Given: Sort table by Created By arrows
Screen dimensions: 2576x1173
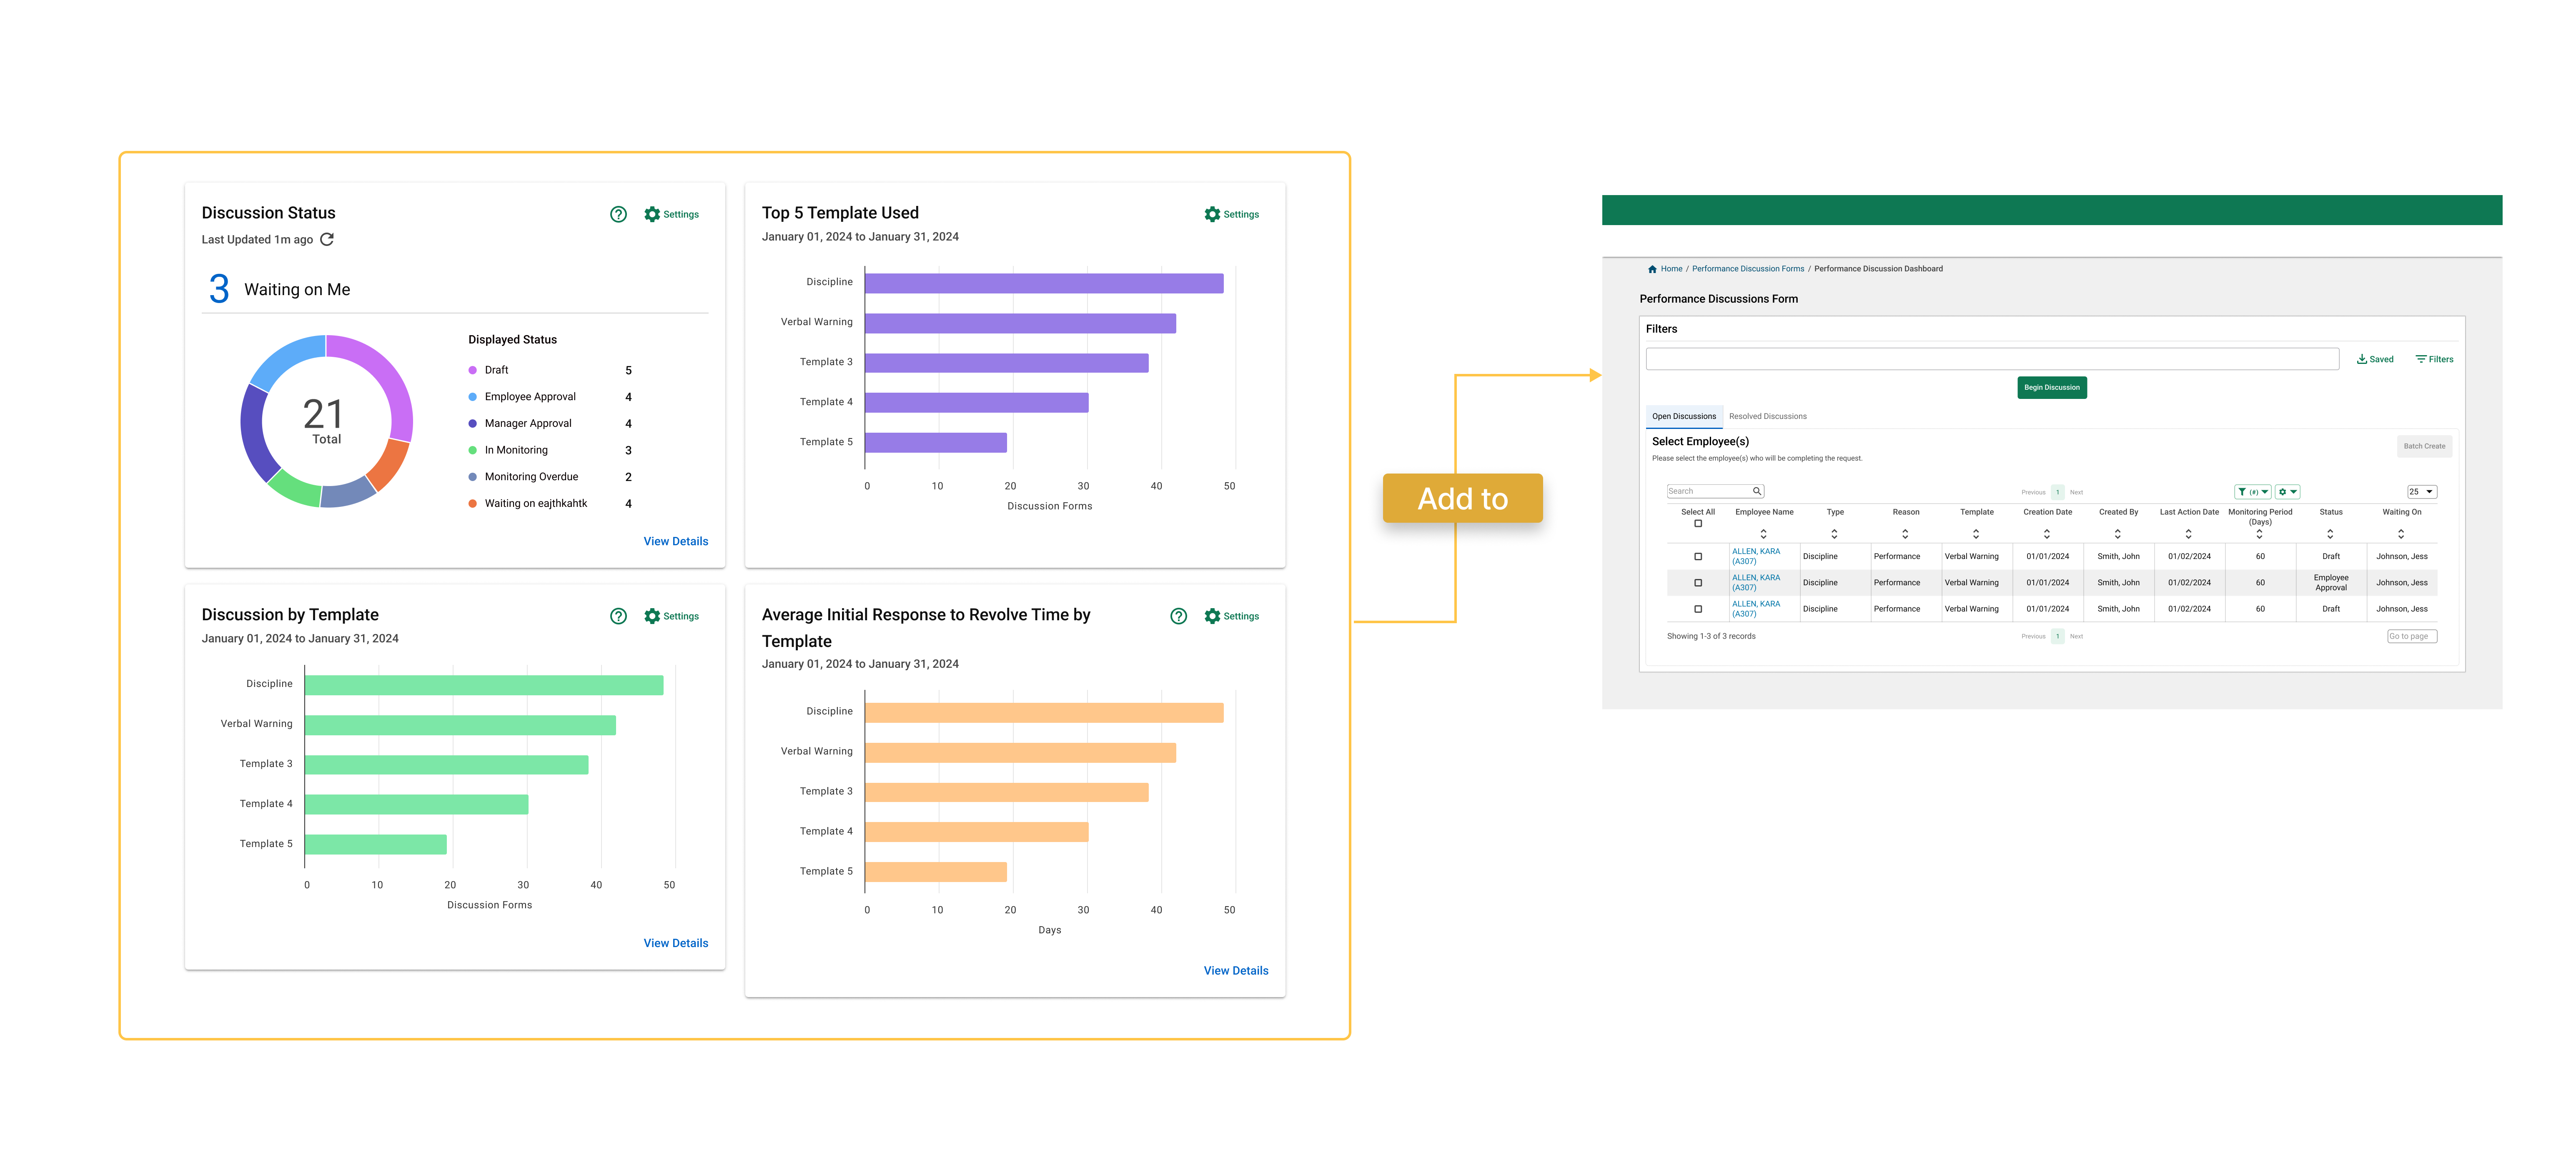Looking at the screenshot, I should tap(2117, 534).
